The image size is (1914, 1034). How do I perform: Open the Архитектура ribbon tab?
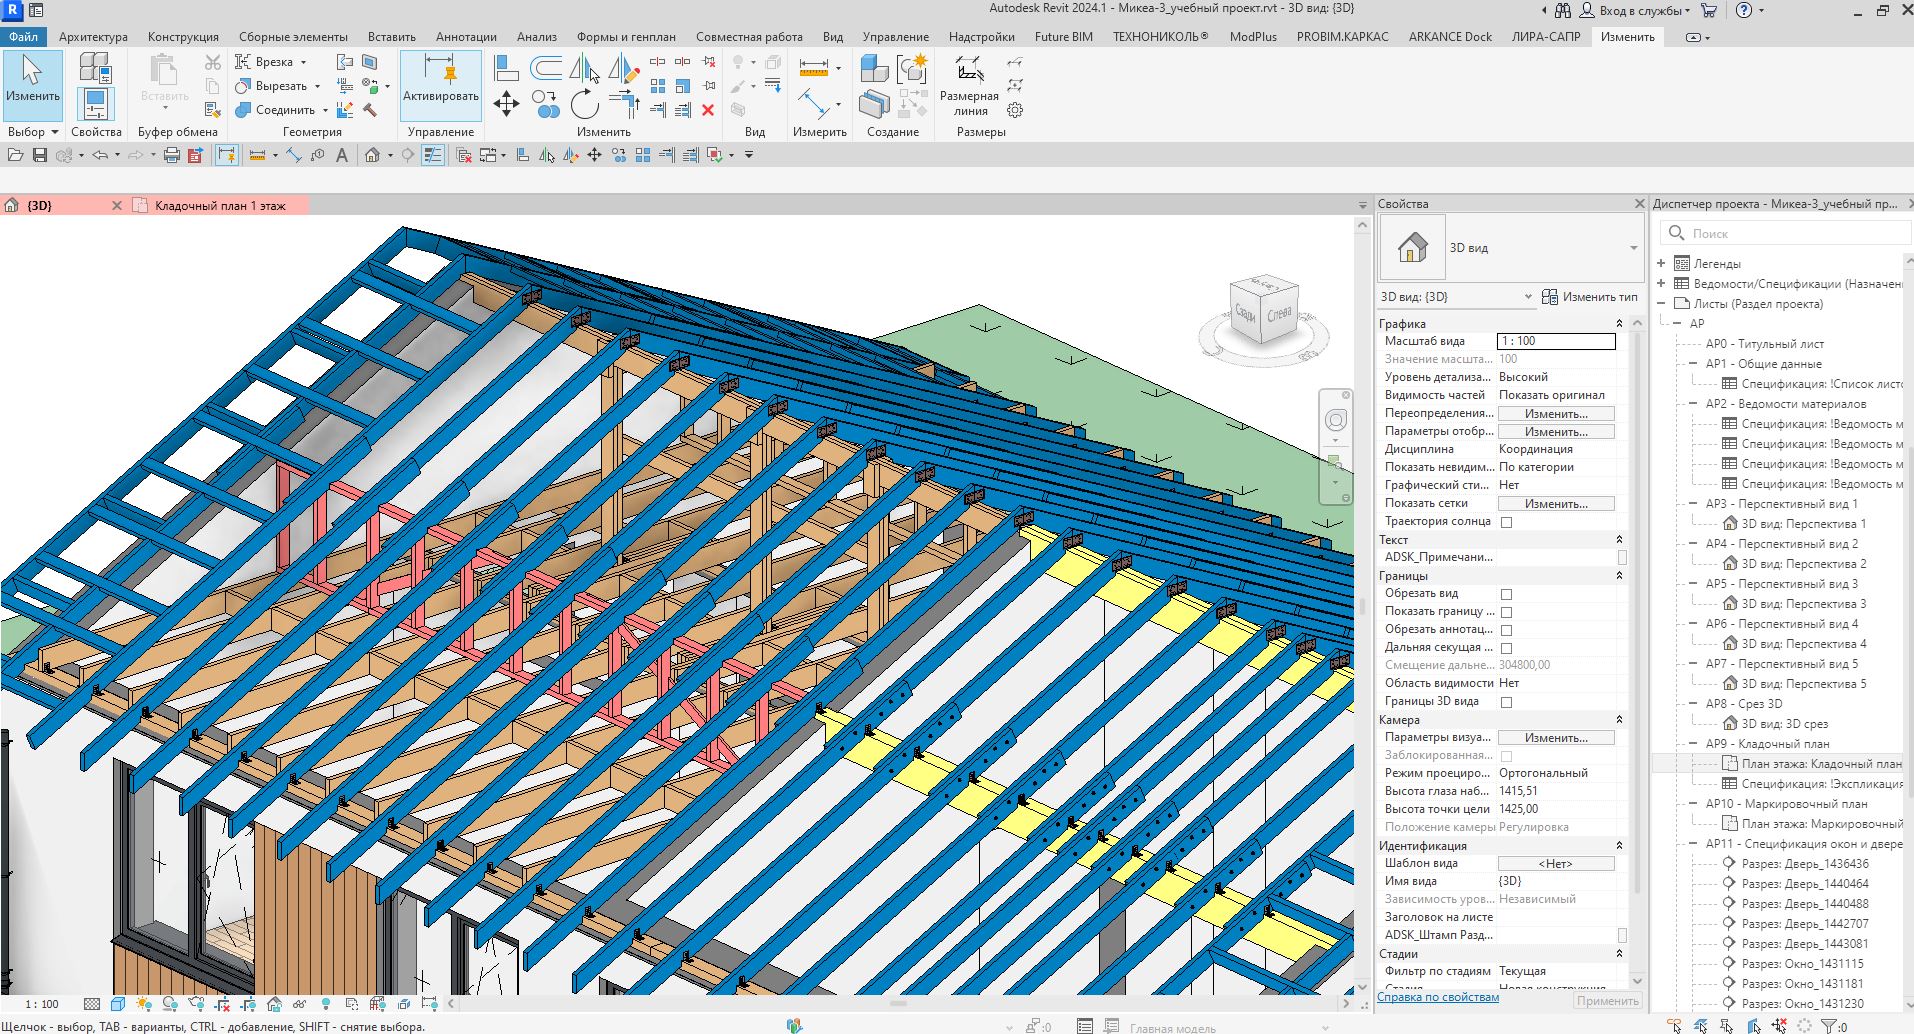point(93,37)
